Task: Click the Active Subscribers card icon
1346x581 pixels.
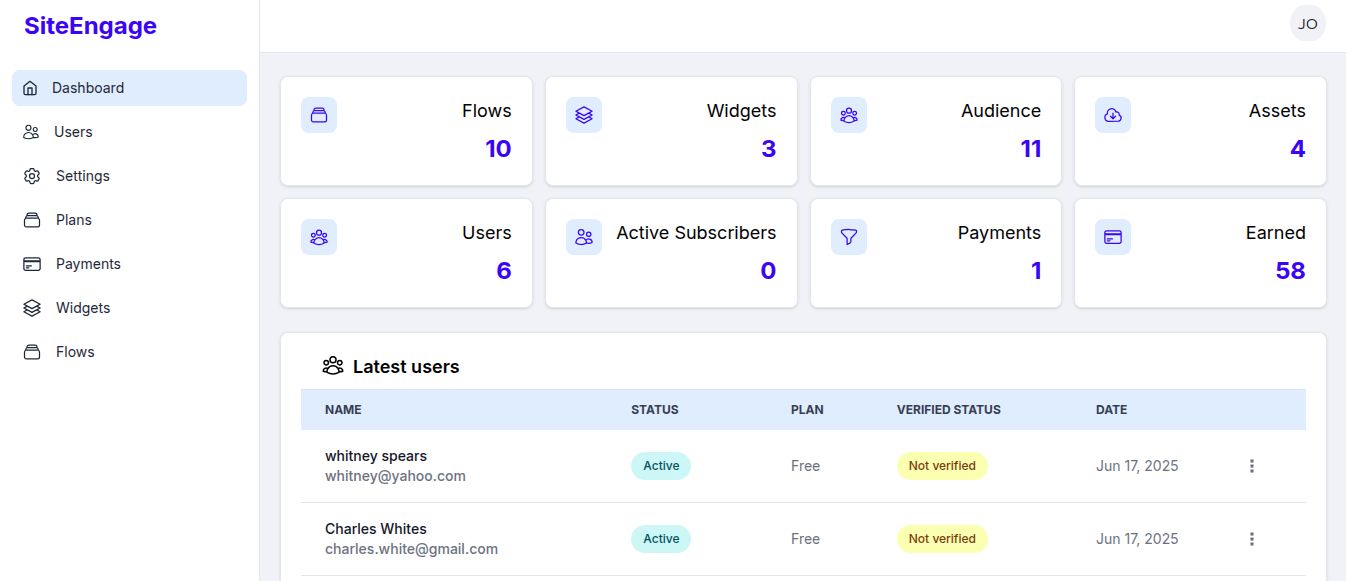Action: tap(584, 237)
